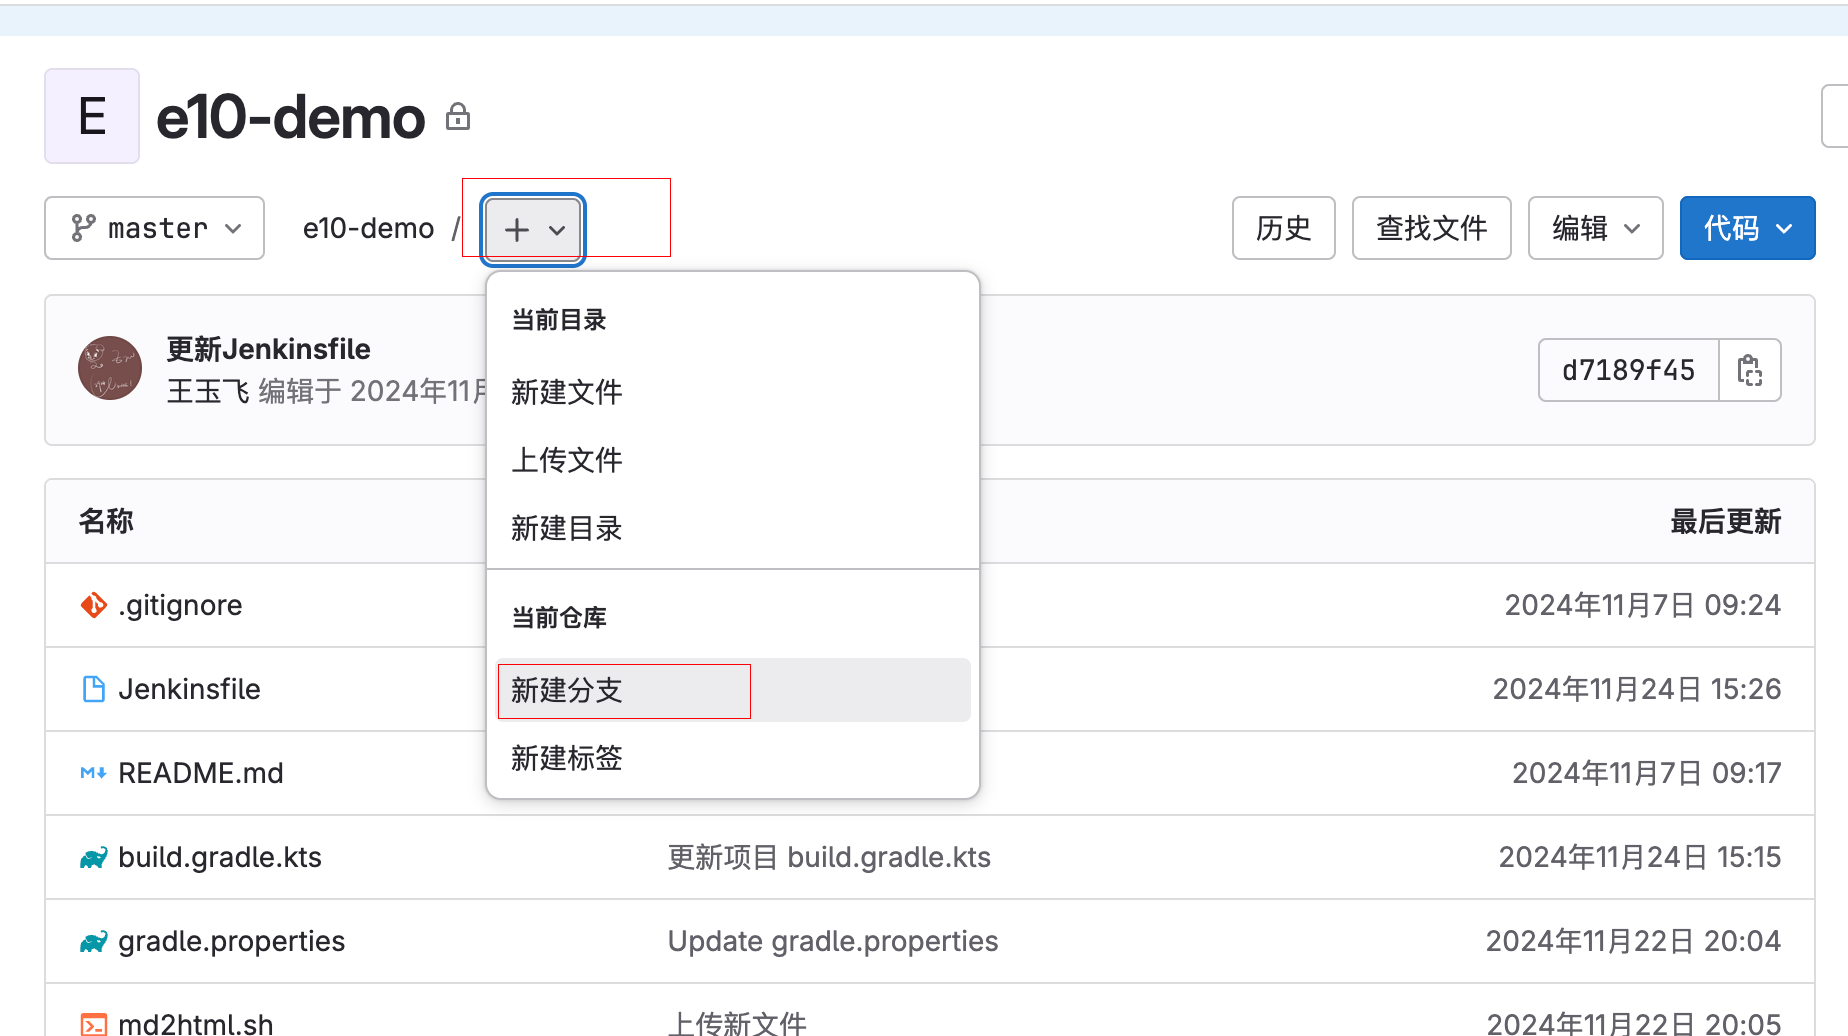Click the md2html.sh shell script icon

[x=93, y=1024]
